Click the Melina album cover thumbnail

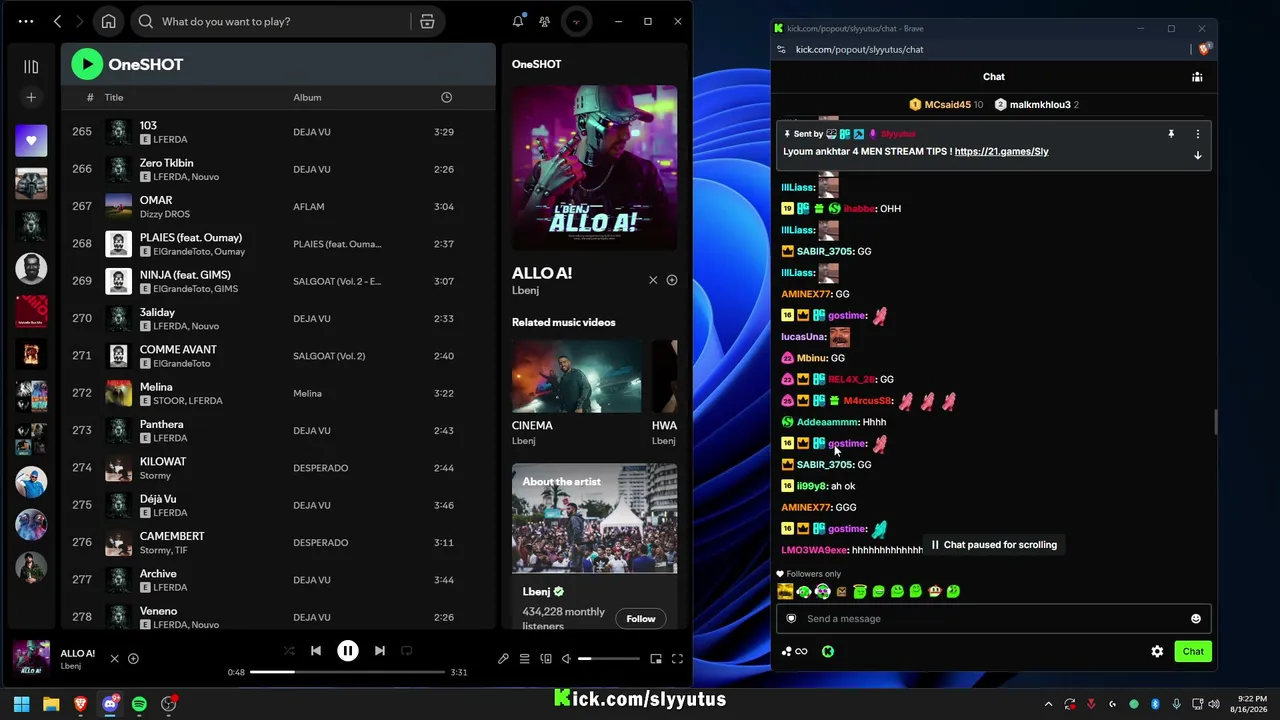pos(118,393)
